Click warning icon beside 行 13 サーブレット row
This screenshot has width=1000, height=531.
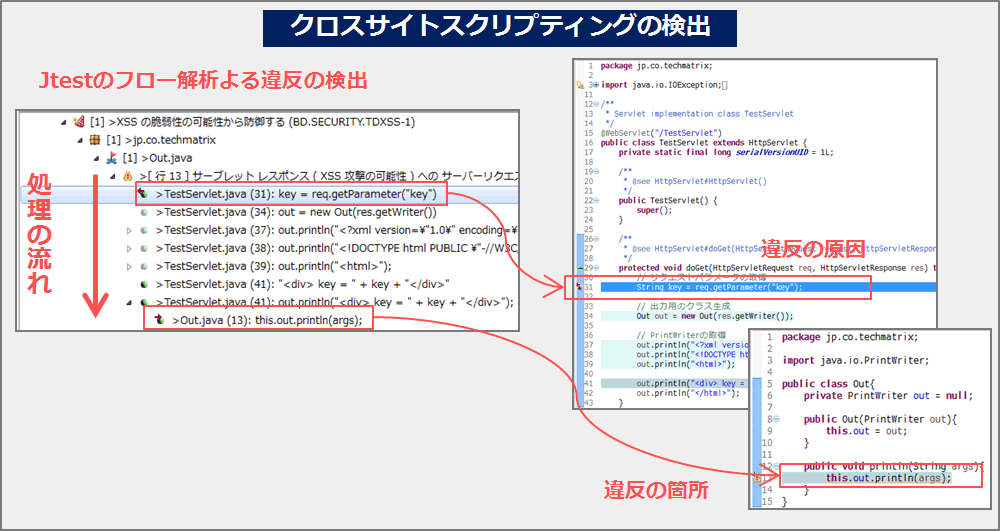point(128,176)
